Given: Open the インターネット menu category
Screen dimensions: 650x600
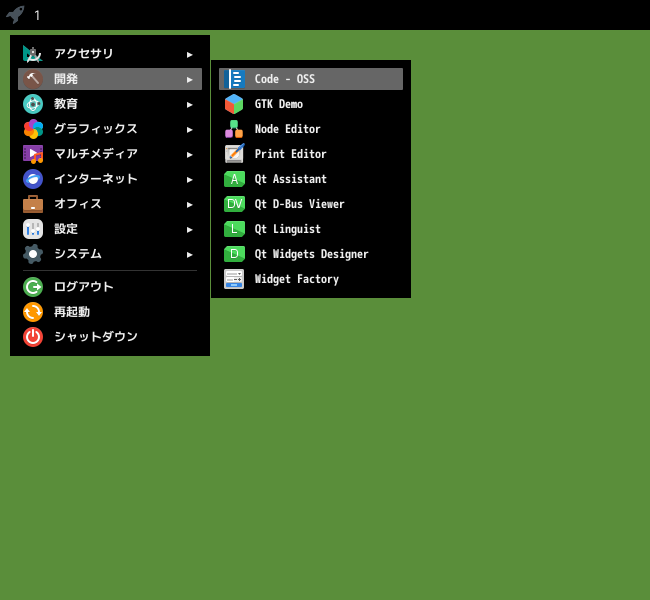Looking at the screenshot, I should coord(110,179).
